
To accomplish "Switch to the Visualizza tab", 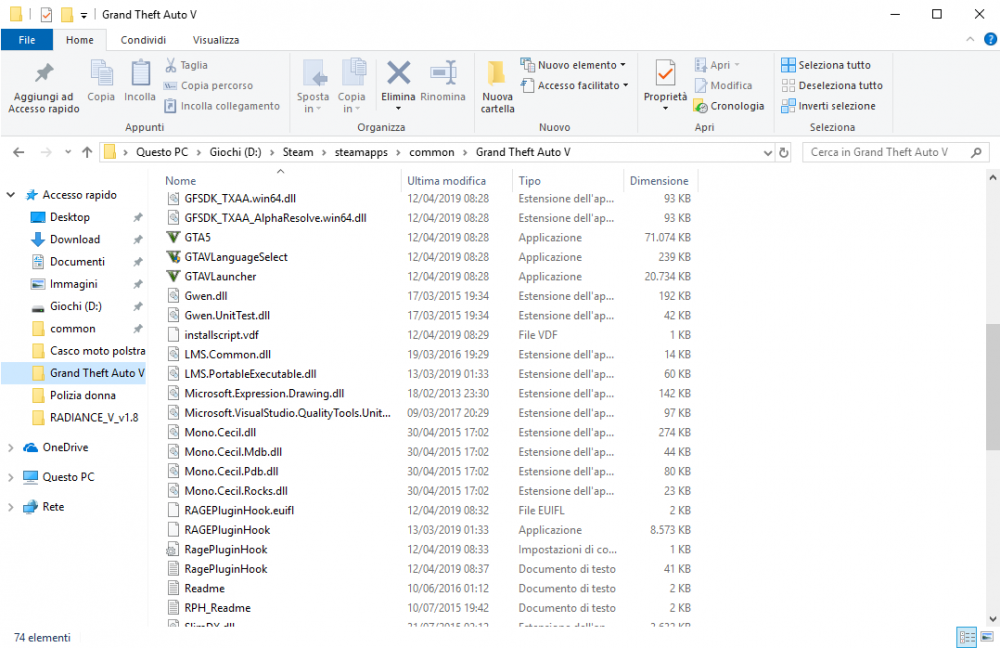I will 216,40.
